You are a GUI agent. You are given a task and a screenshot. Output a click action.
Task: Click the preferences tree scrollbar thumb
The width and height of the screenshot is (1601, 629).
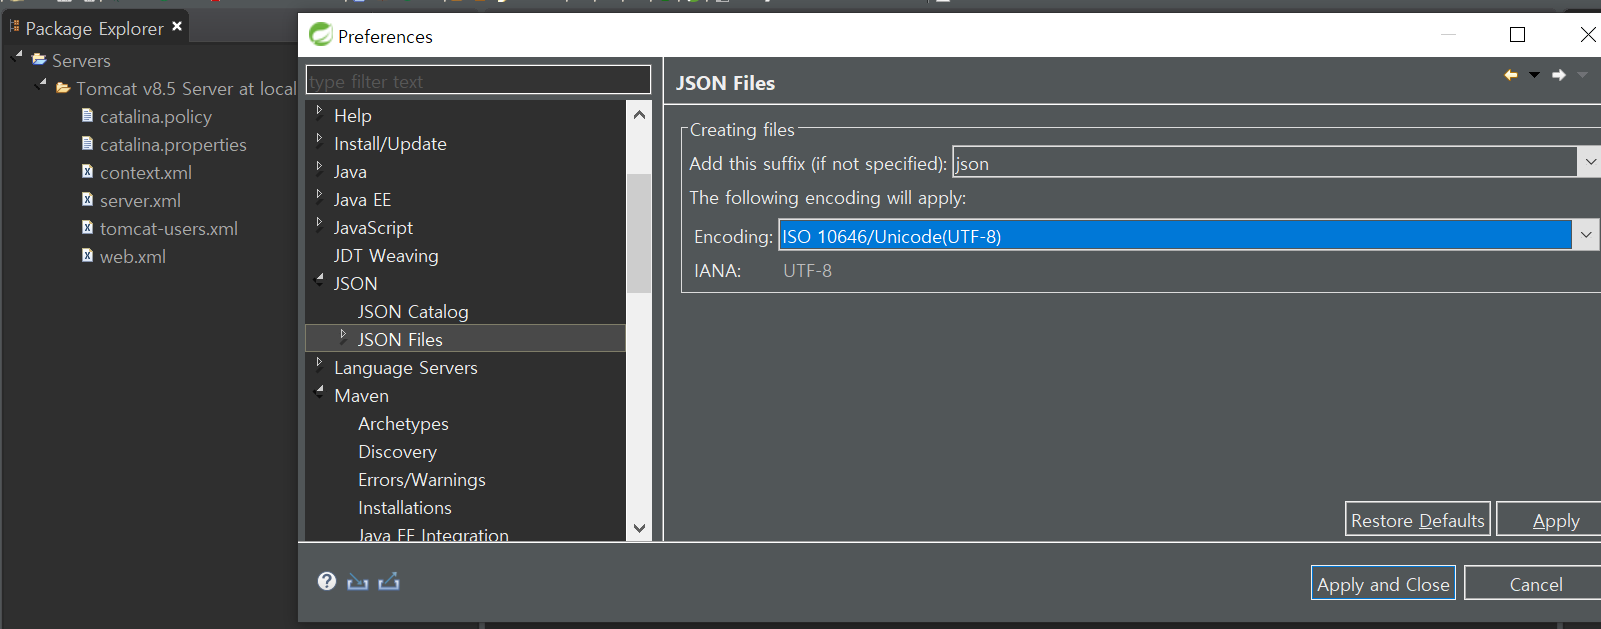[x=639, y=233]
